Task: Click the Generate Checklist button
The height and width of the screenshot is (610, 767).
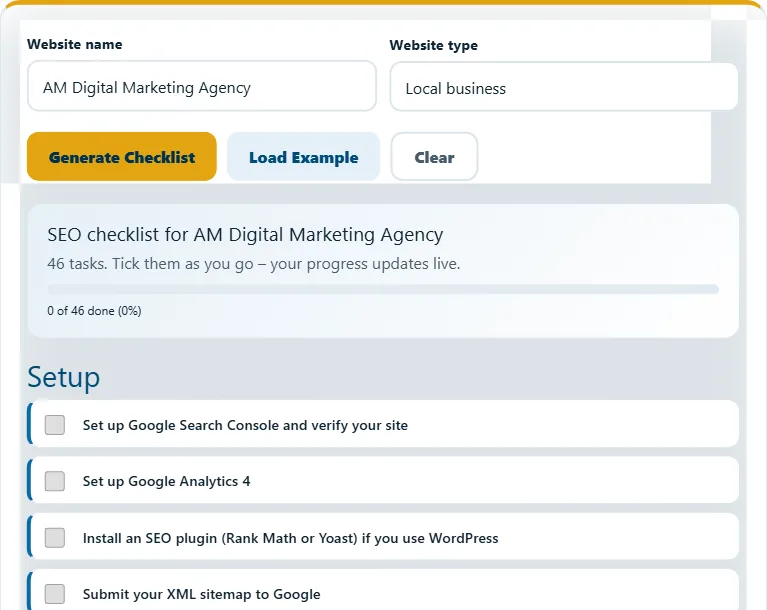Action: point(122,157)
